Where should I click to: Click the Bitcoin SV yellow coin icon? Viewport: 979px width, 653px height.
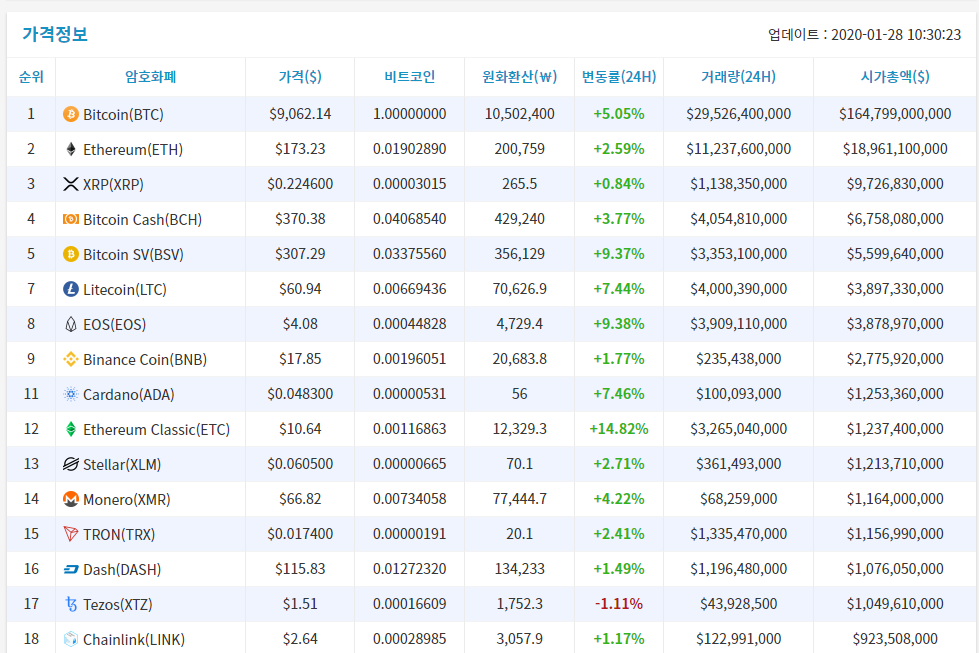[x=71, y=254]
